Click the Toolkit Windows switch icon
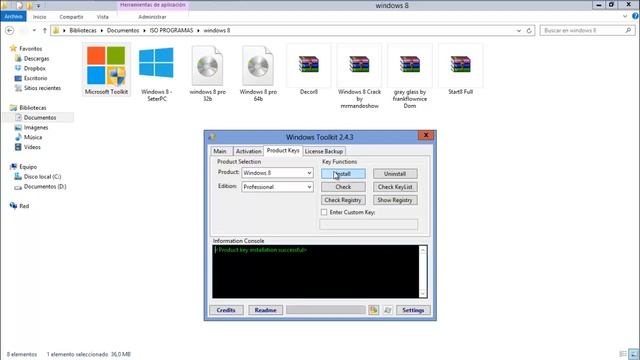The image size is (640, 360). pos(388,310)
